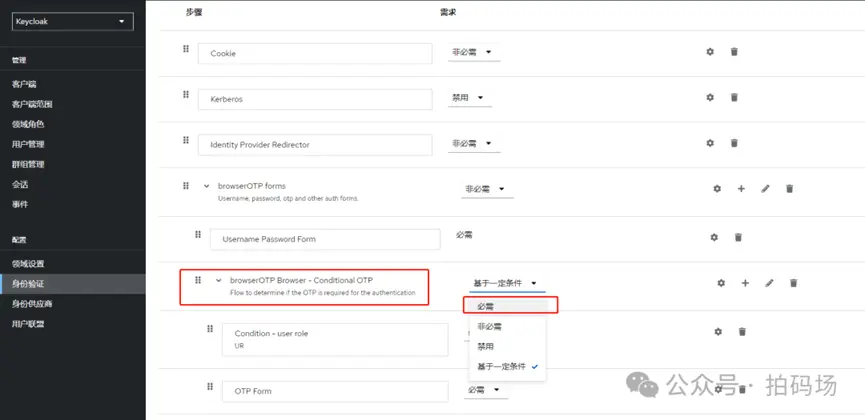Image resolution: width=865 pixels, height=420 pixels.
Task: Grab drag handle of OTP Form row
Action: click(210, 386)
